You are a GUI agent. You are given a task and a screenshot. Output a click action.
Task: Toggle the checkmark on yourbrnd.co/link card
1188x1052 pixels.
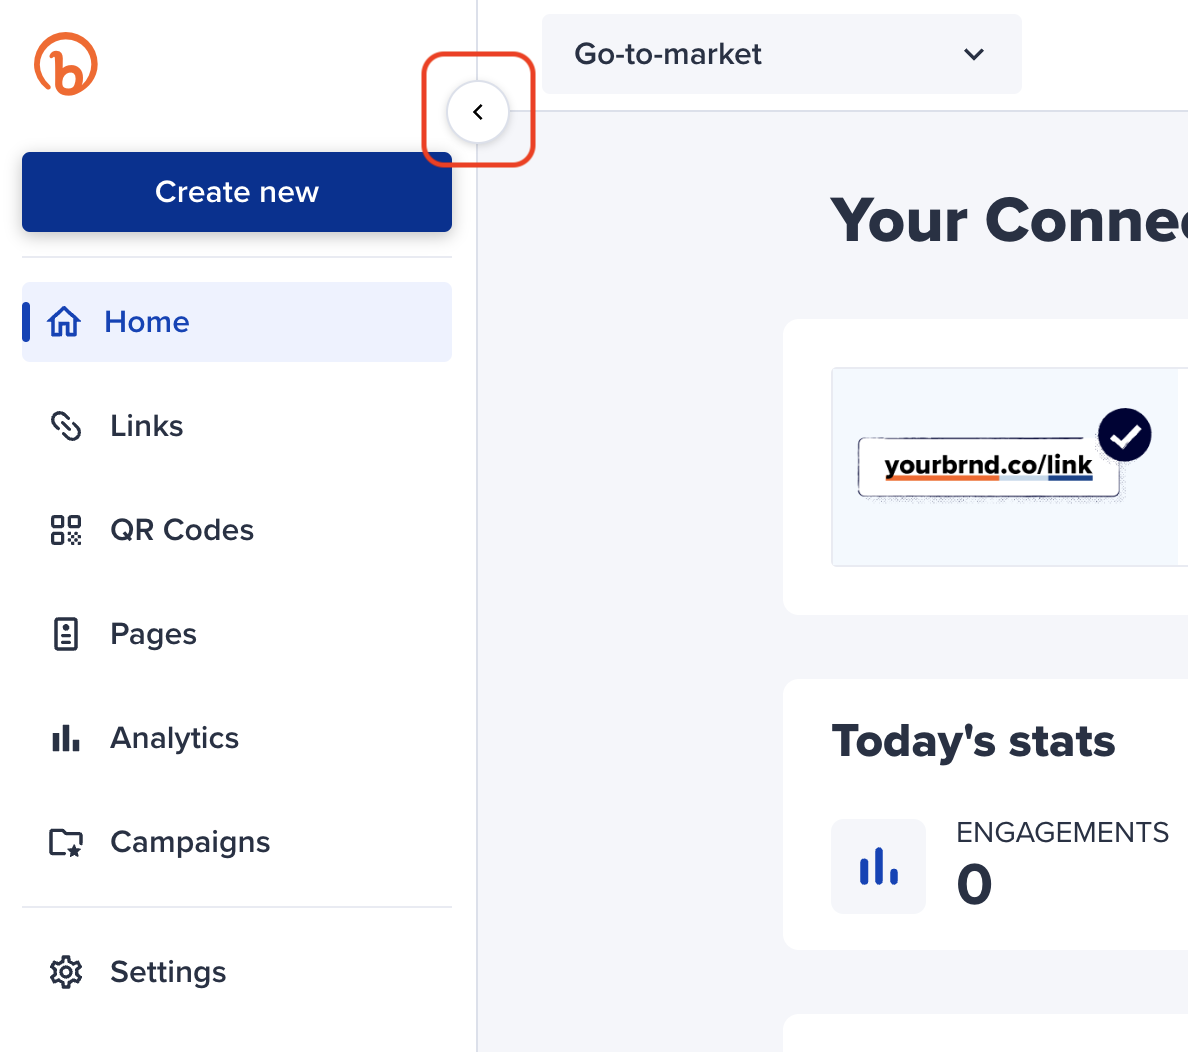(x=1124, y=434)
